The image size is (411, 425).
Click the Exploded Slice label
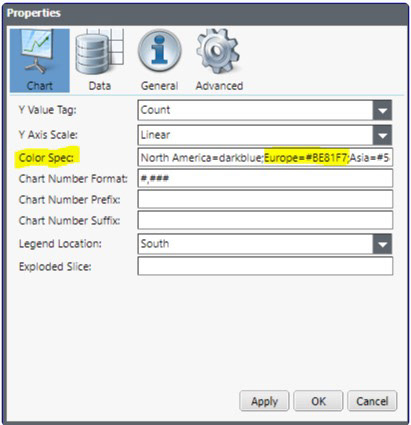point(55,266)
